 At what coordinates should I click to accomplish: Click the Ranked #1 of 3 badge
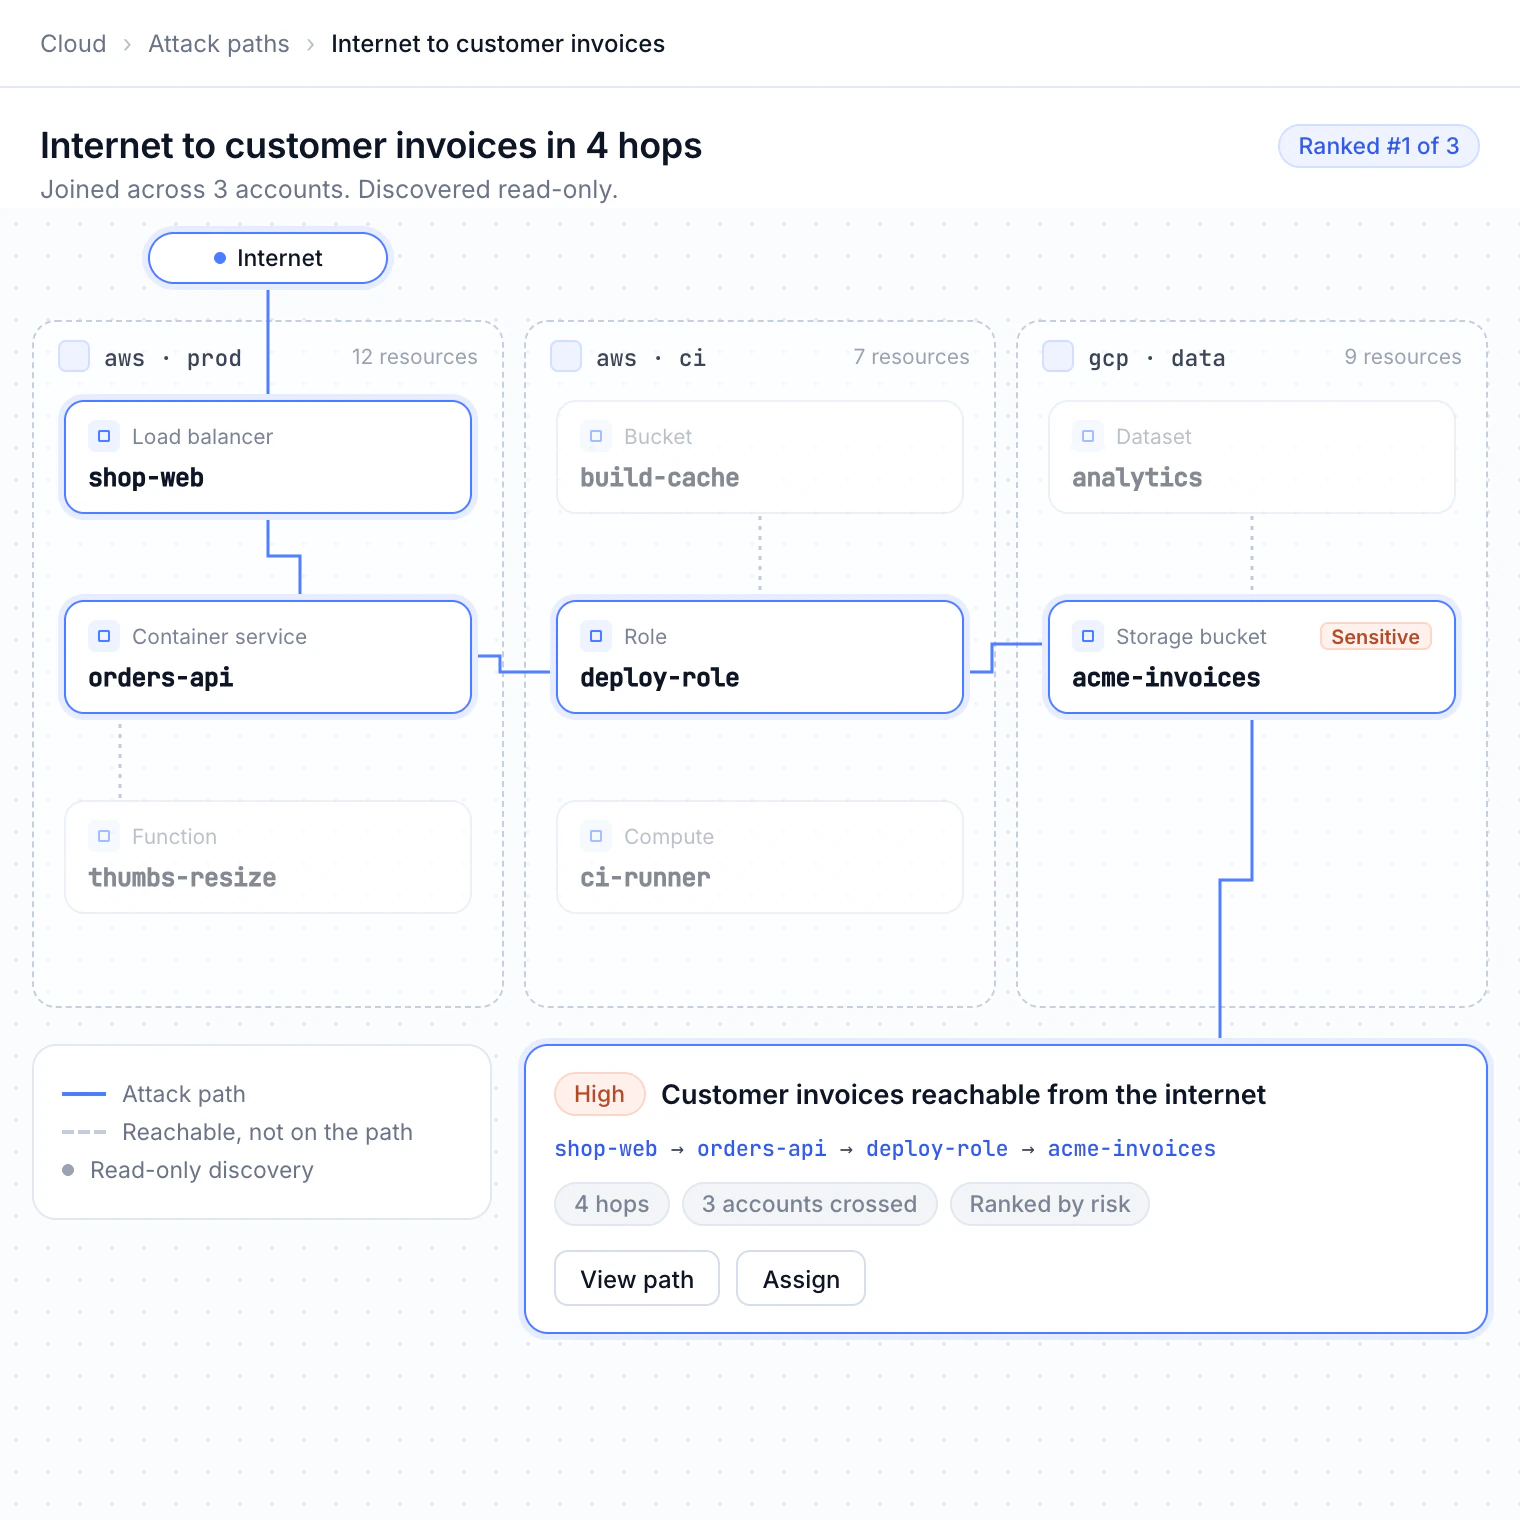1379,146
